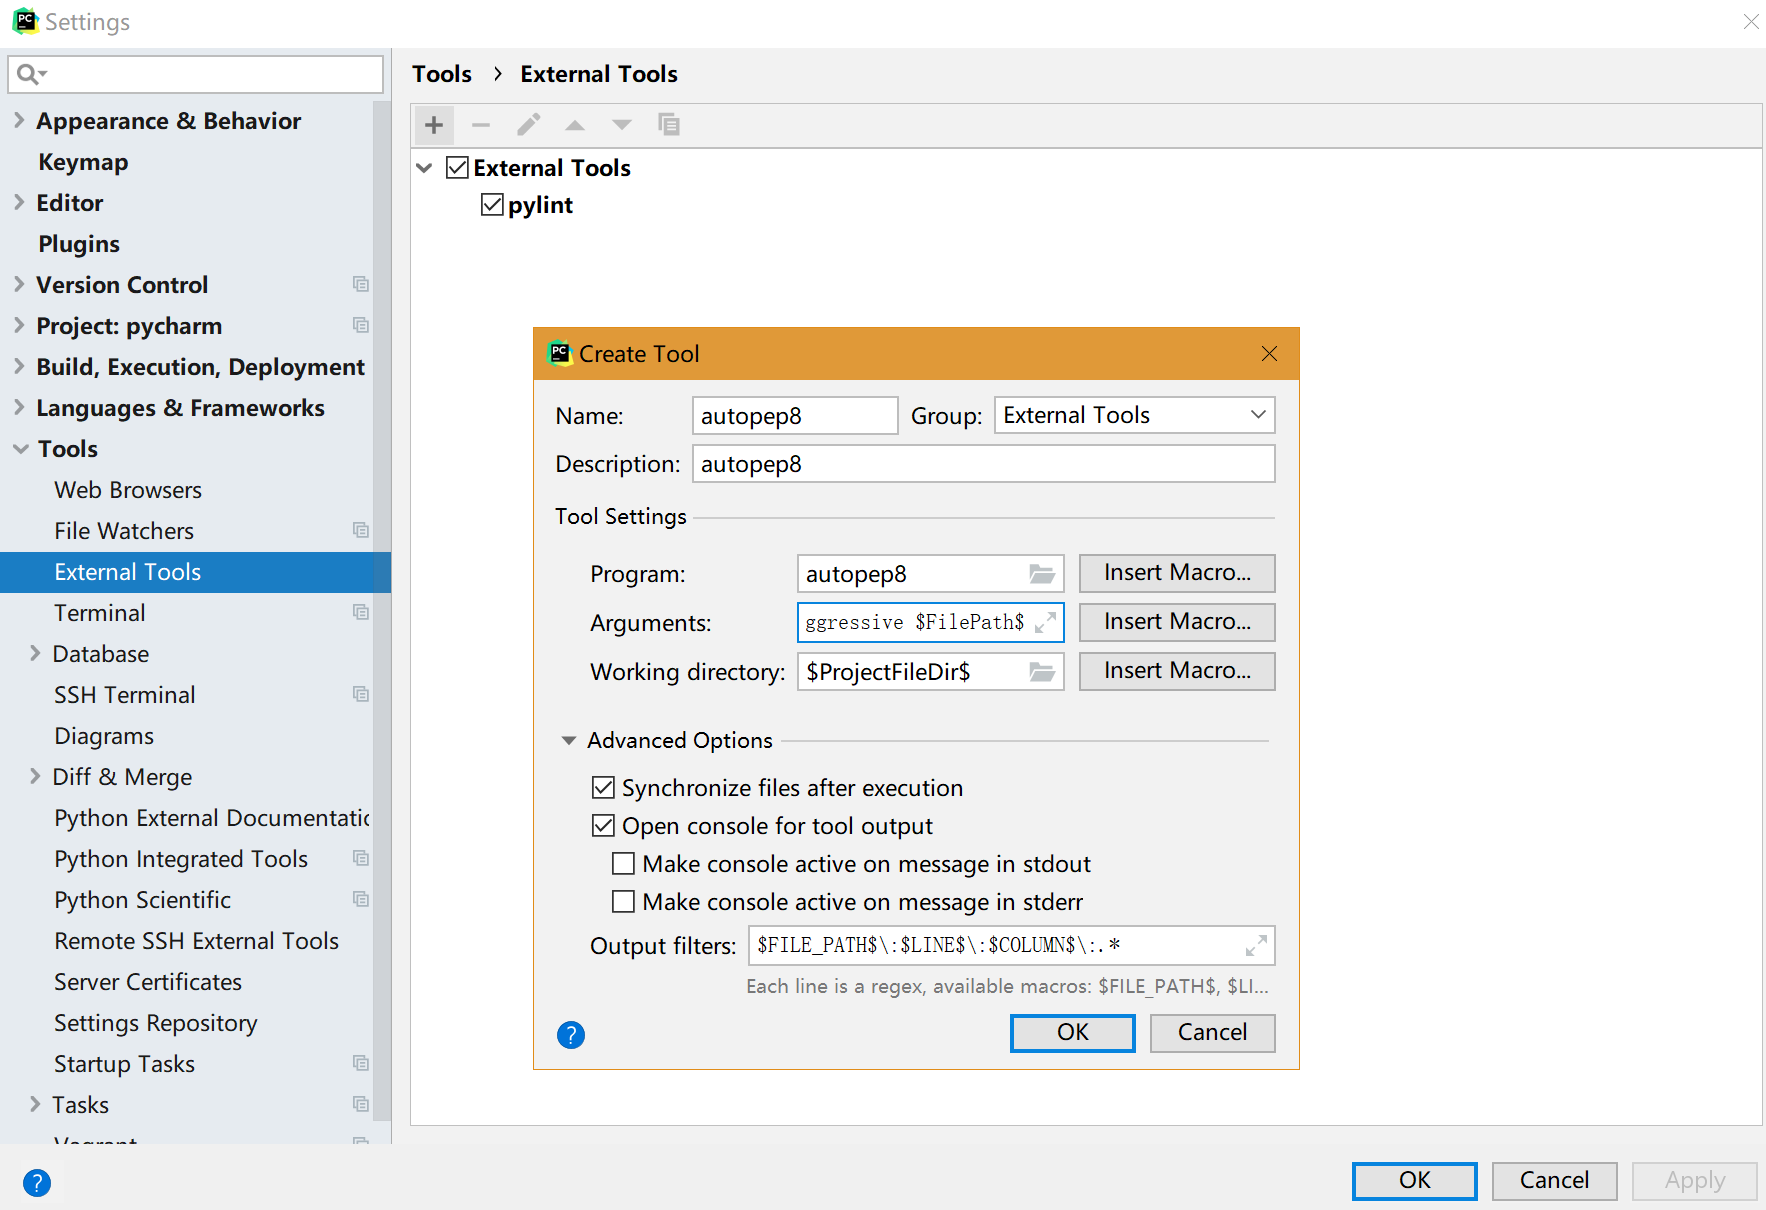Enable Make console active on stdout message
Image resolution: width=1766 pixels, height=1210 pixels.
tap(623, 863)
